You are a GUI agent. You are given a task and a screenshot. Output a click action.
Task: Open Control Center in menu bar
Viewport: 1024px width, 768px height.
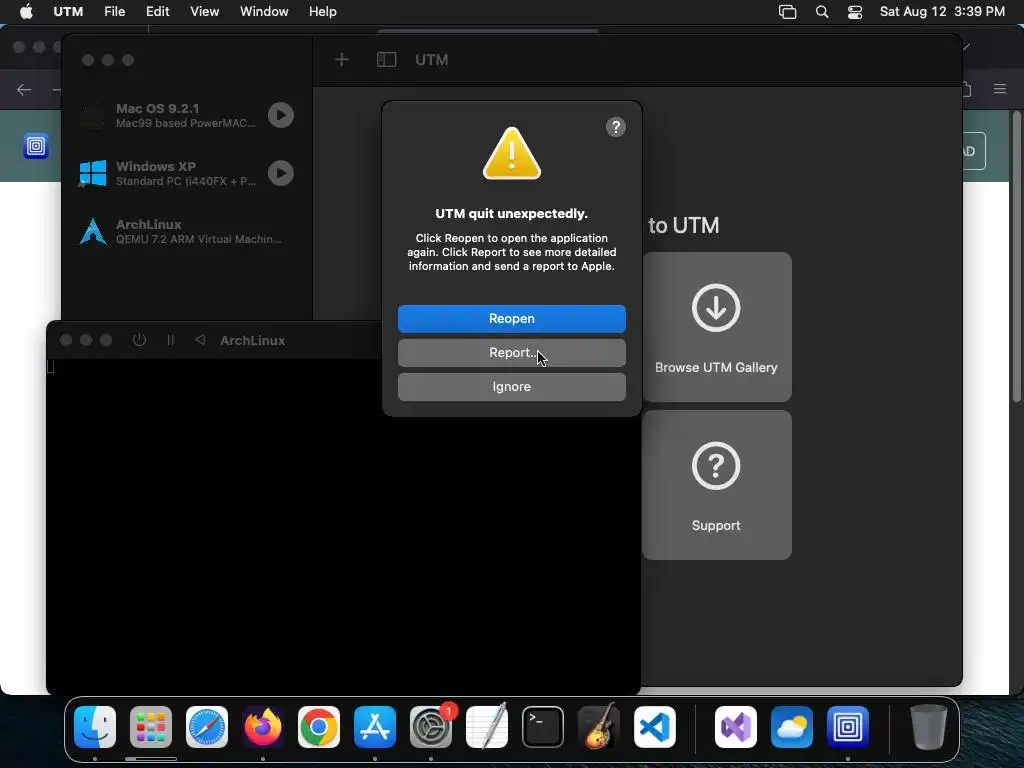(855, 12)
